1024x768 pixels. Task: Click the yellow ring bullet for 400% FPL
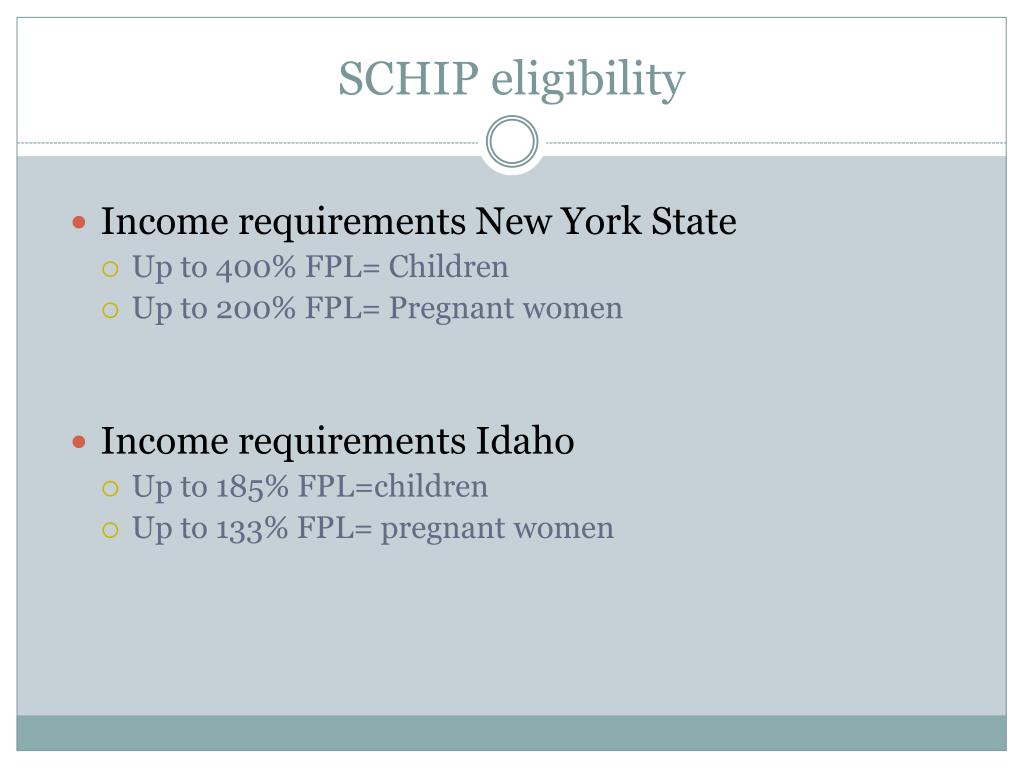tap(110, 268)
